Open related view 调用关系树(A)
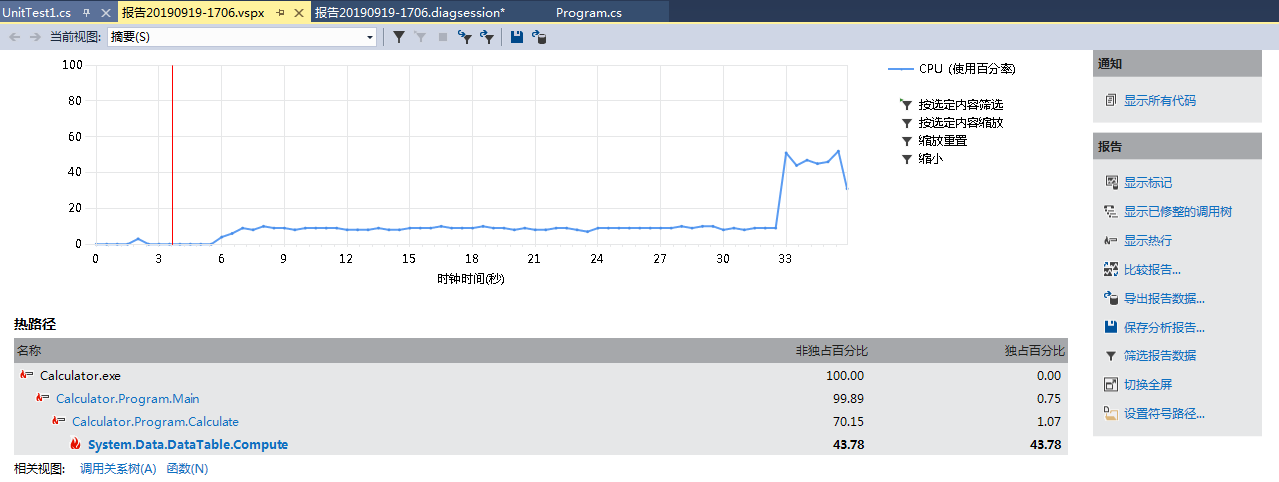The image size is (1279, 482). [118, 469]
